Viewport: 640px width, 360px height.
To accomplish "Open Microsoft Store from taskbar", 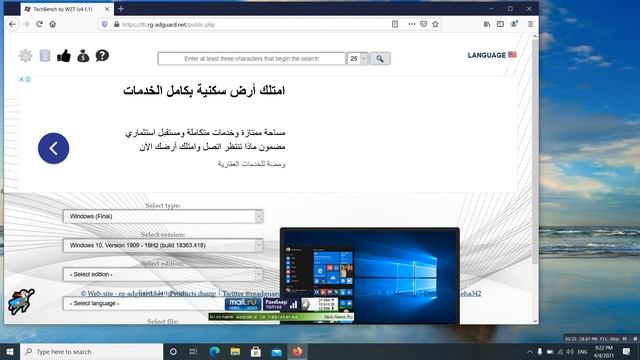I will [256, 351].
